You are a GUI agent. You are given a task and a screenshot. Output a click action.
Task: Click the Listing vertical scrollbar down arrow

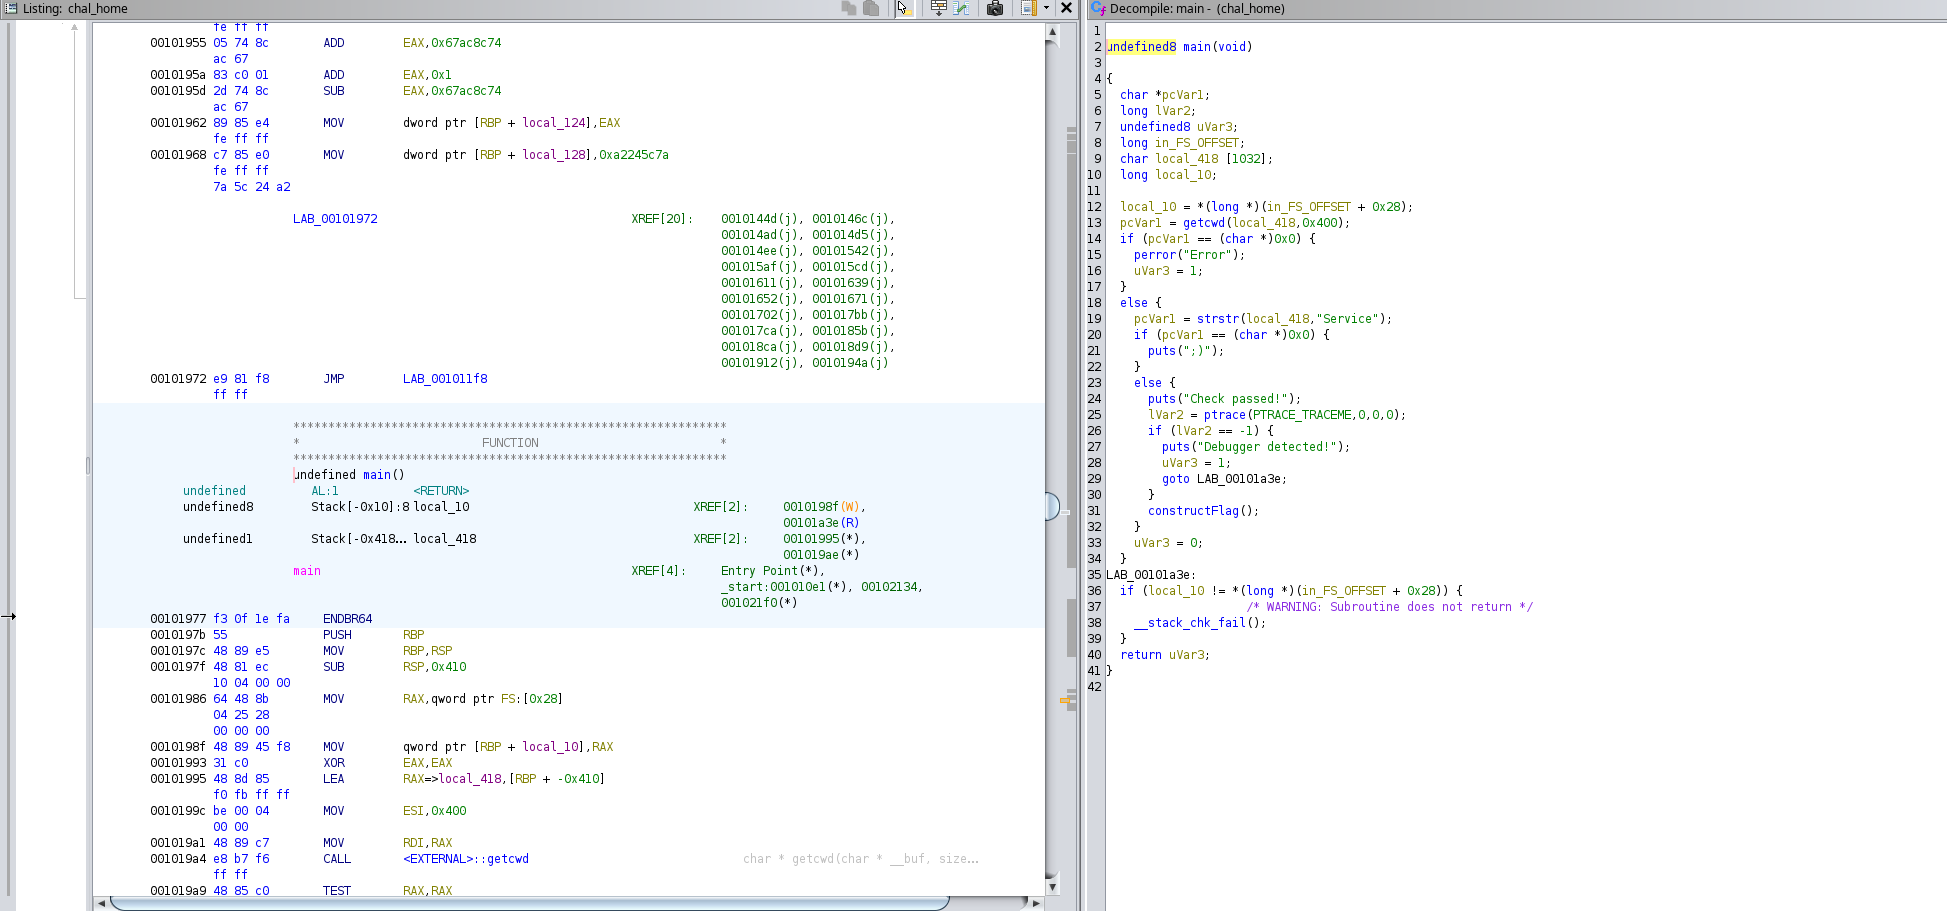click(x=1052, y=887)
